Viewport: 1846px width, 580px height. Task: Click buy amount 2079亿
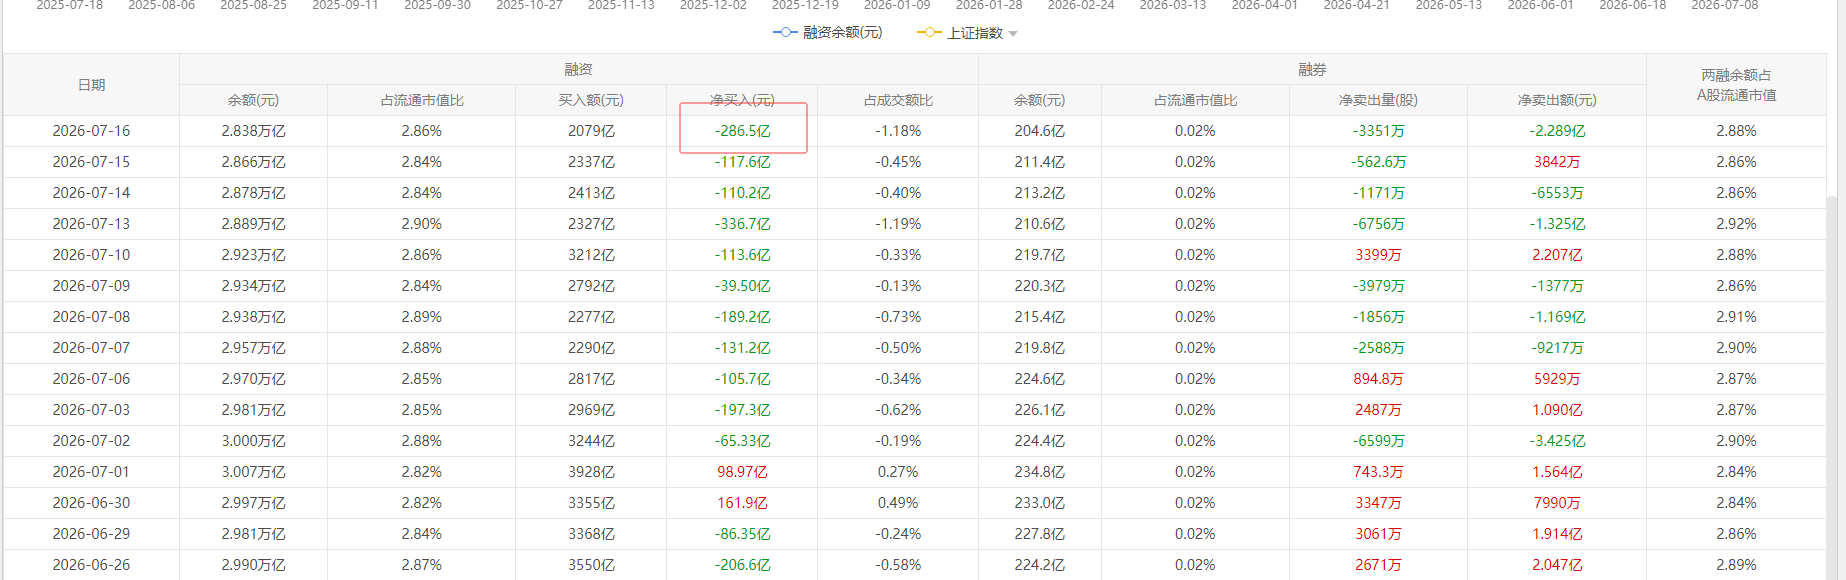click(x=591, y=131)
